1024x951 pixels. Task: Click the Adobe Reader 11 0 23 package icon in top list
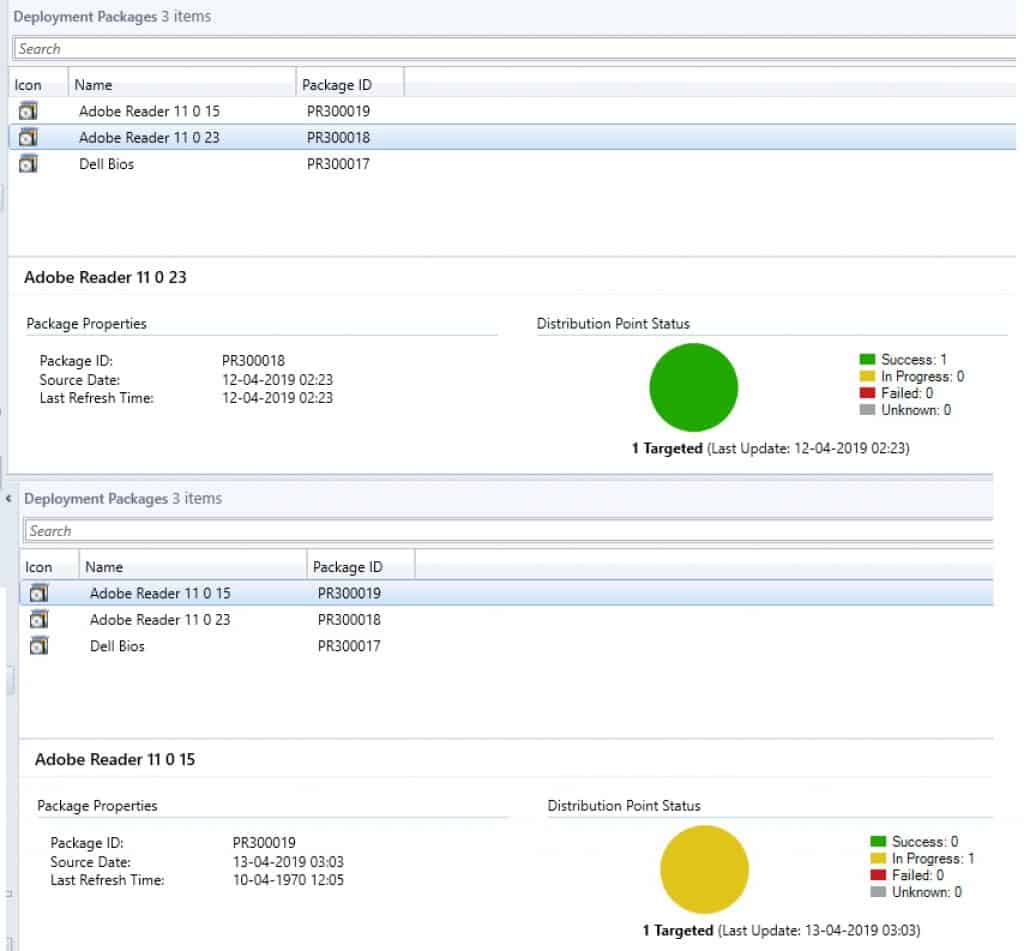(x=27, y=137)
